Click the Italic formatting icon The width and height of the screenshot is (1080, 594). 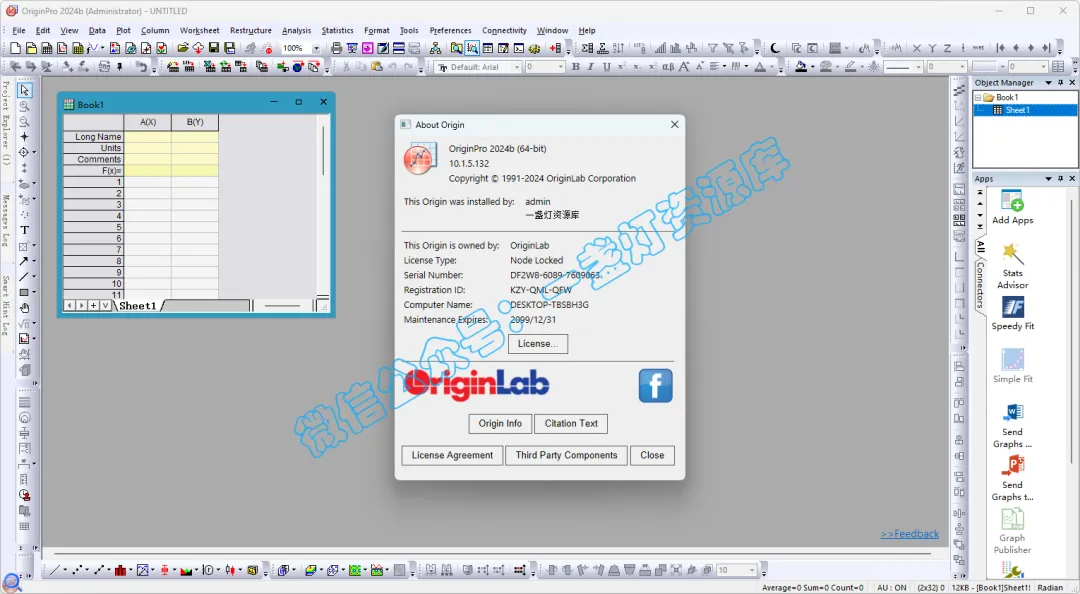click(591, 67)
